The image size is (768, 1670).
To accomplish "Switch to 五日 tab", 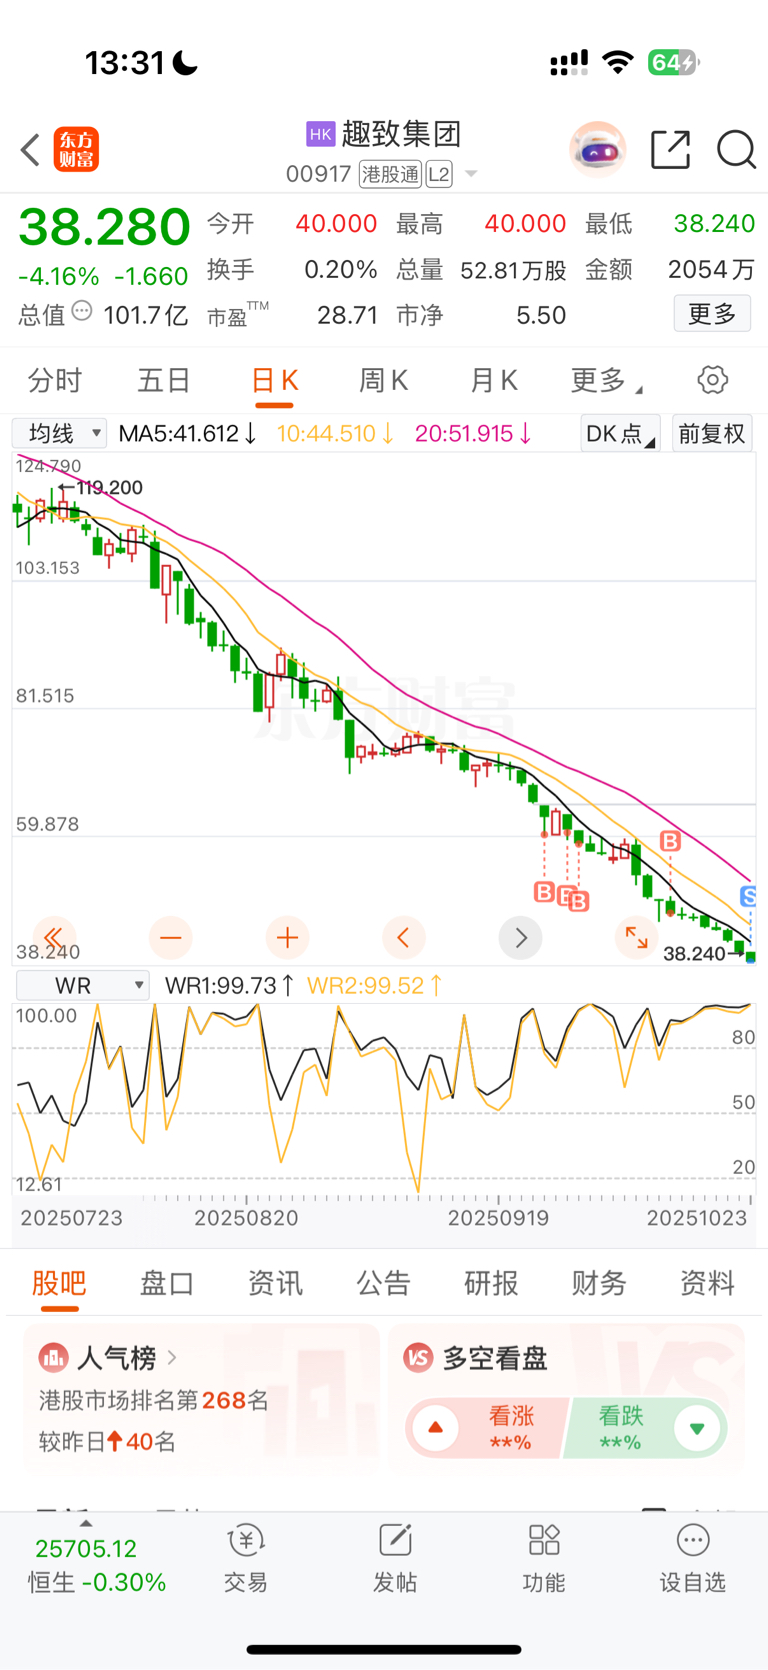I will (164, 381).
